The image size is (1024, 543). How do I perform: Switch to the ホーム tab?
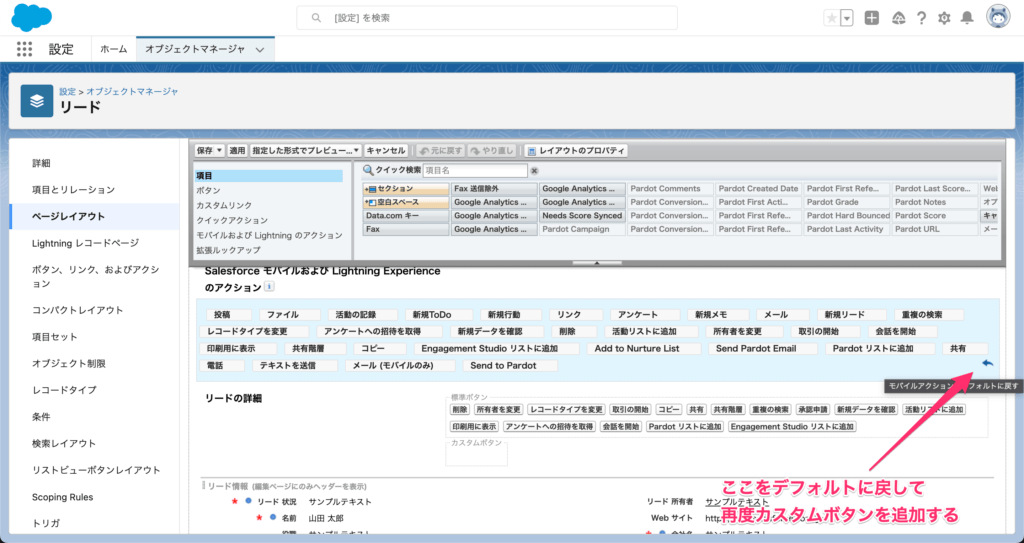[114, 49]
